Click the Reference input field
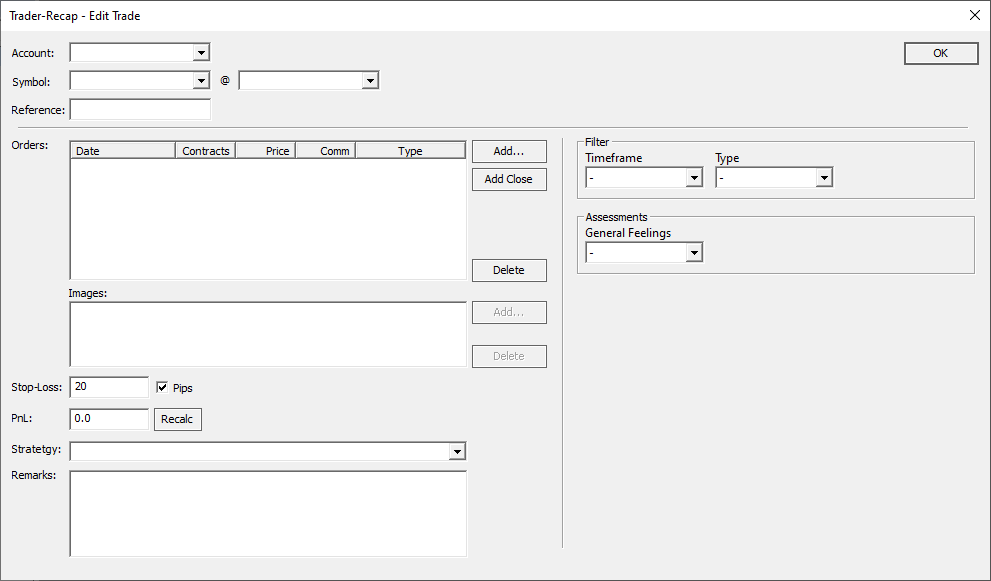This screenshot has height=581, width=991. [x=140, y=110]
